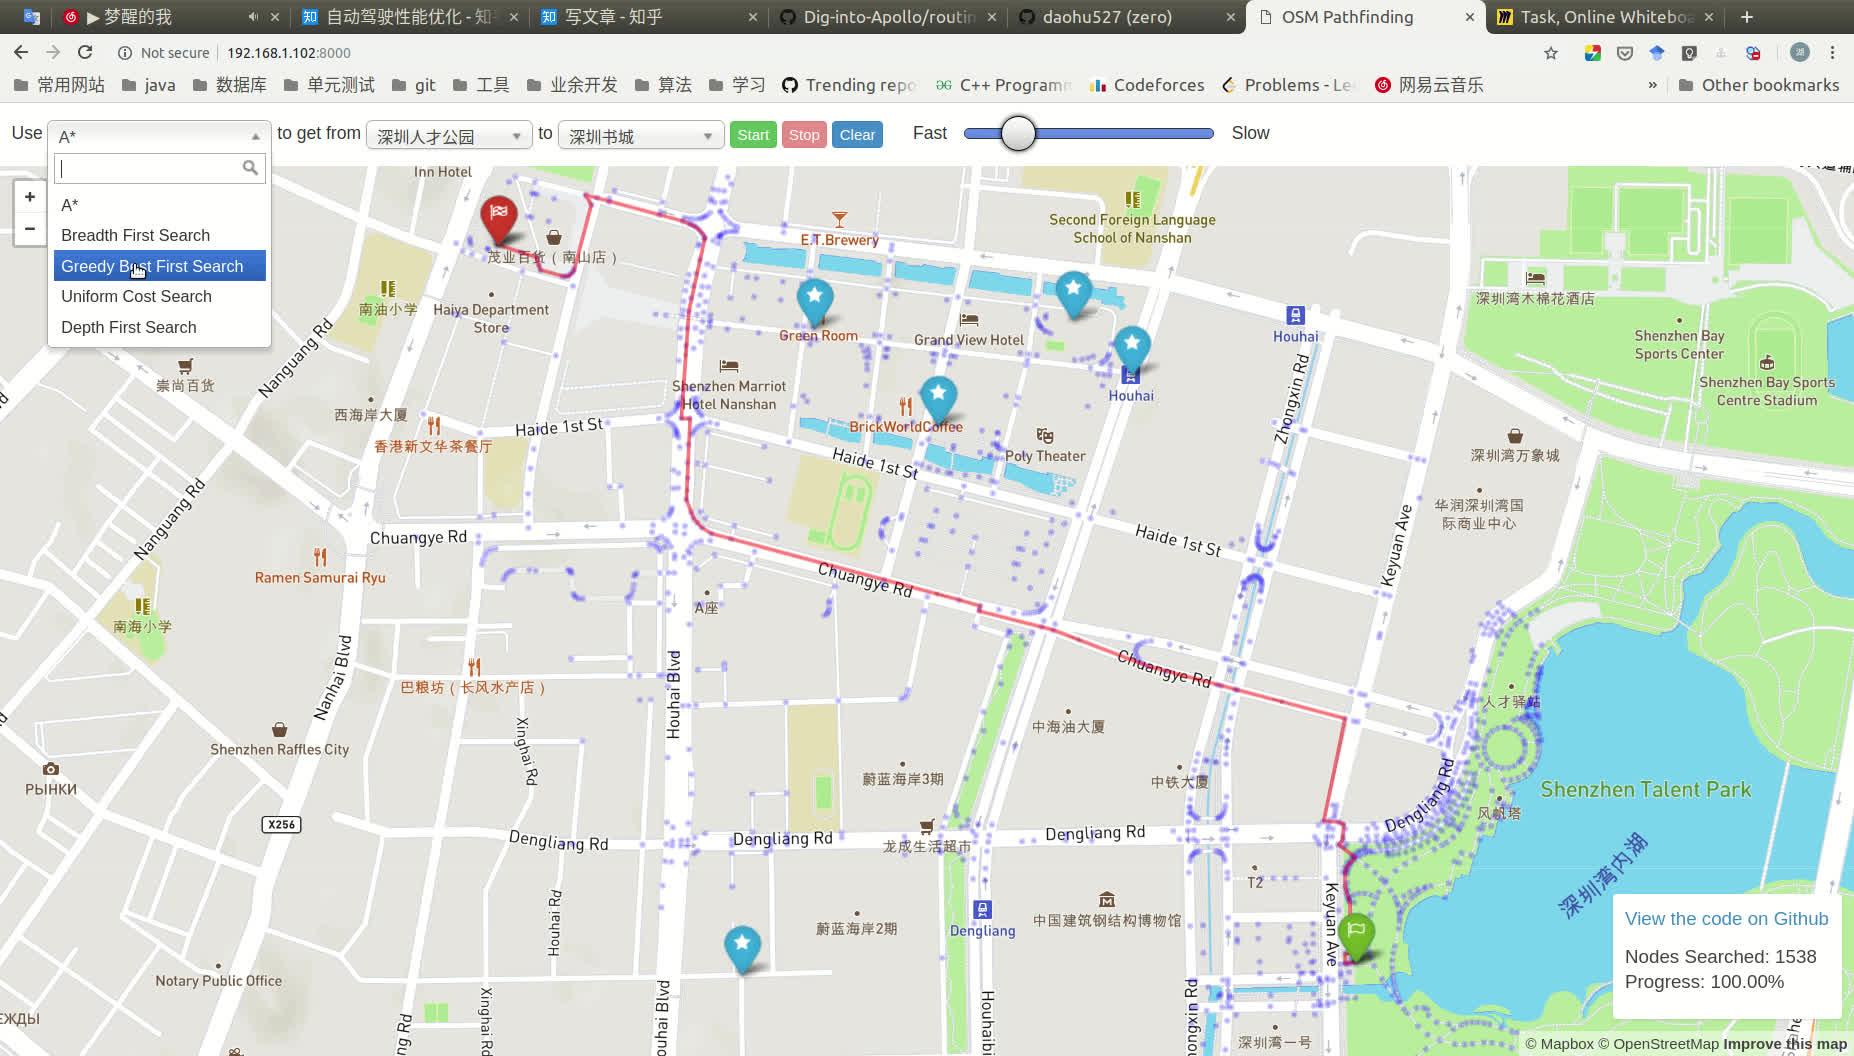Choose A* from the algorithm list
Viewport: 1854px width, 1056px height.
[160, 205]
